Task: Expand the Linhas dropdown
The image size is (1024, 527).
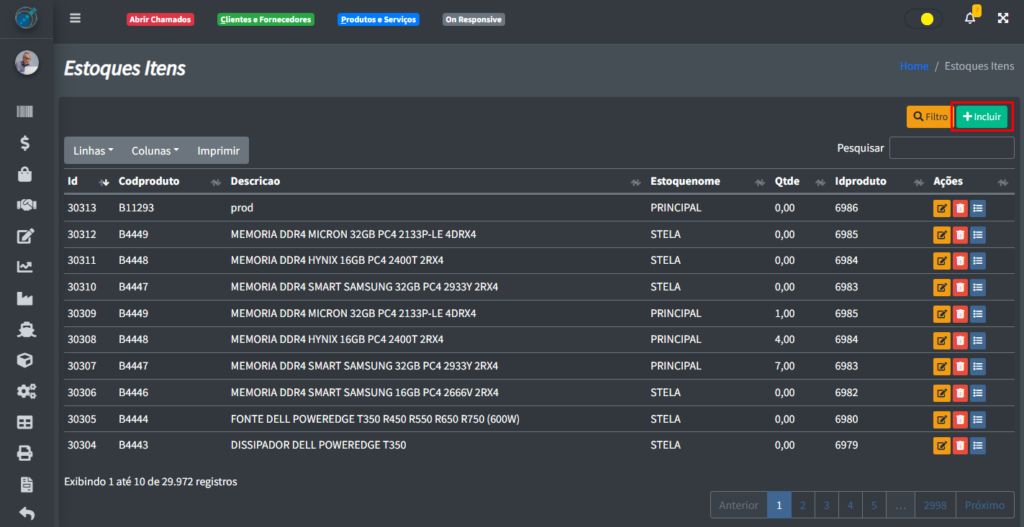Action: point(93,151)
